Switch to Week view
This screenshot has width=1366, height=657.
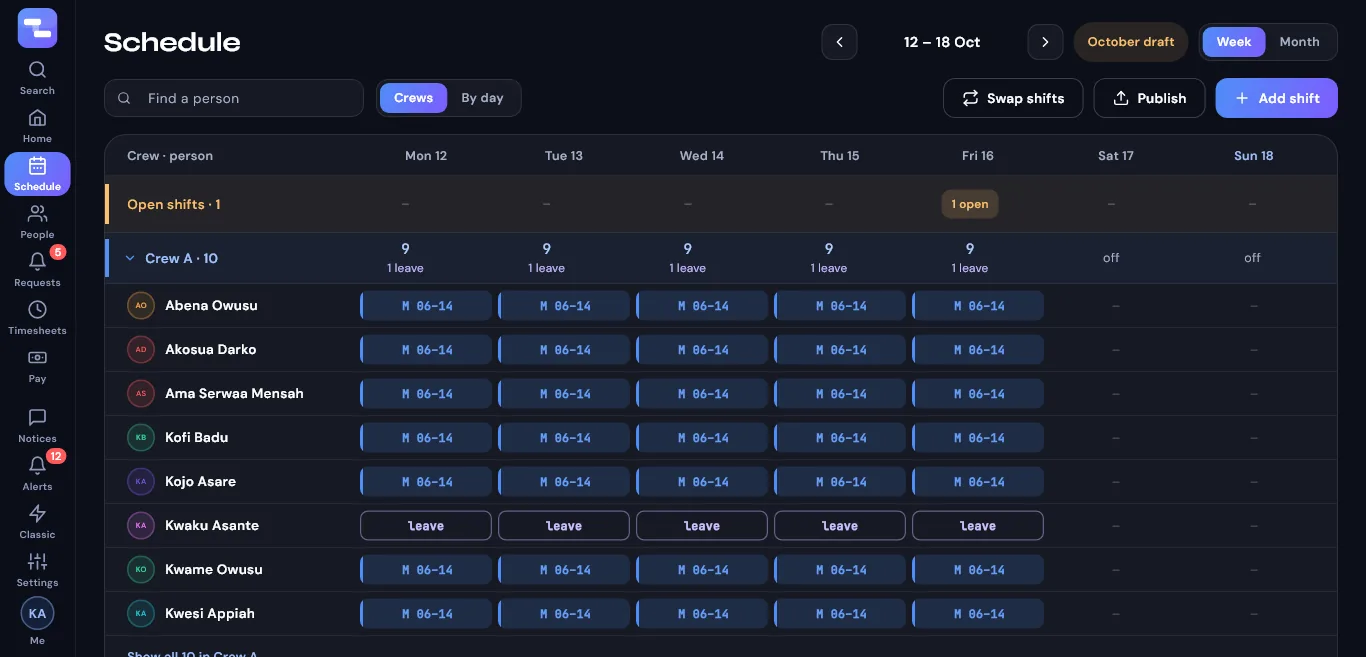(x=1234, y=42)
